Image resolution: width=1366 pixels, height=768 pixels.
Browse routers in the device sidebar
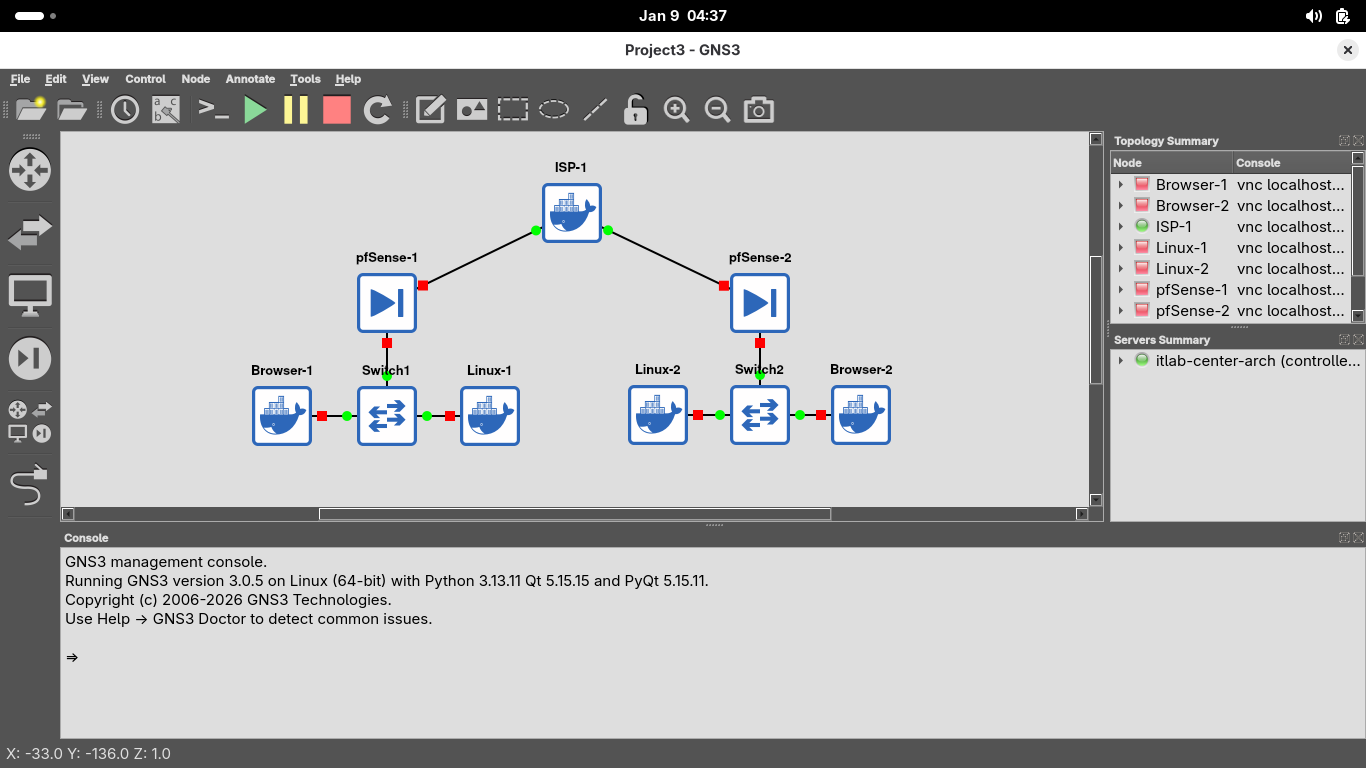pos(29,170)
